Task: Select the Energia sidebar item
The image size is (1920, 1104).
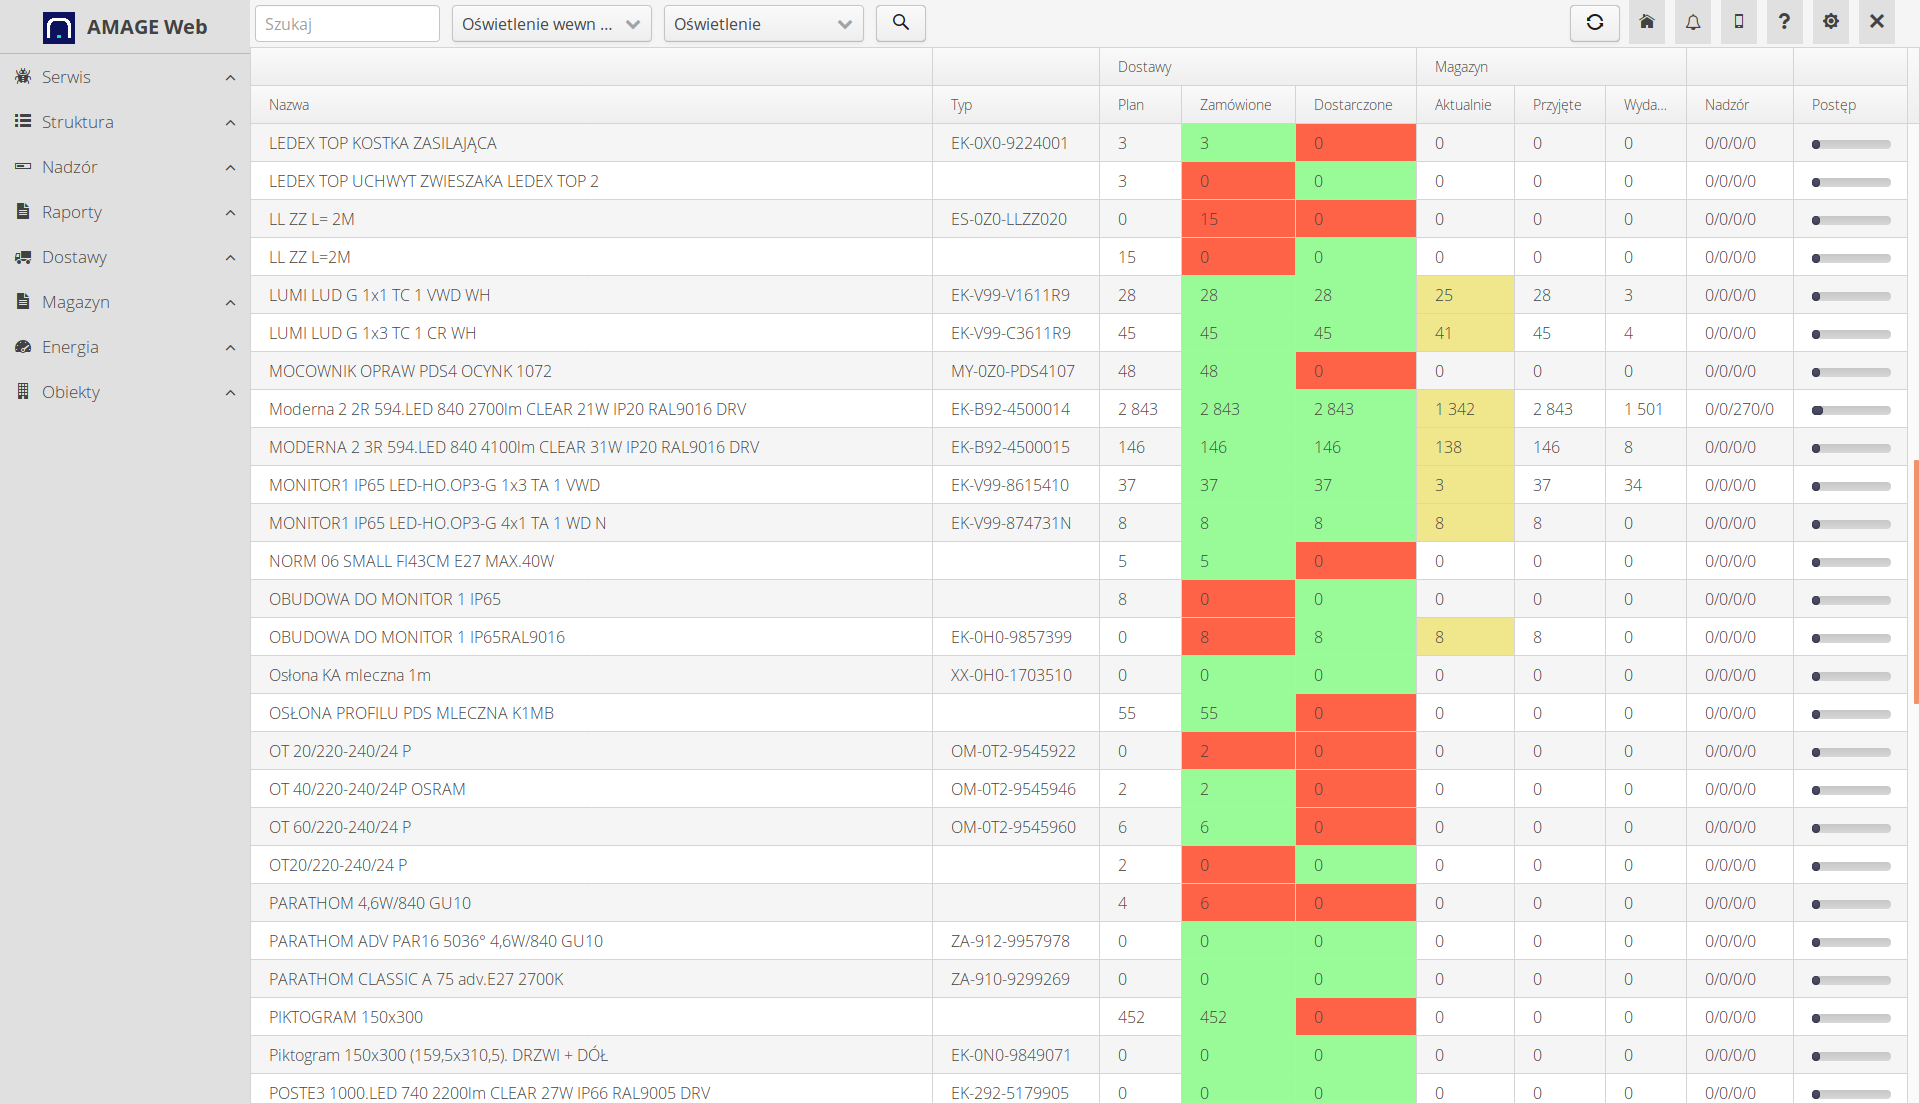Action: coord(70,347)
